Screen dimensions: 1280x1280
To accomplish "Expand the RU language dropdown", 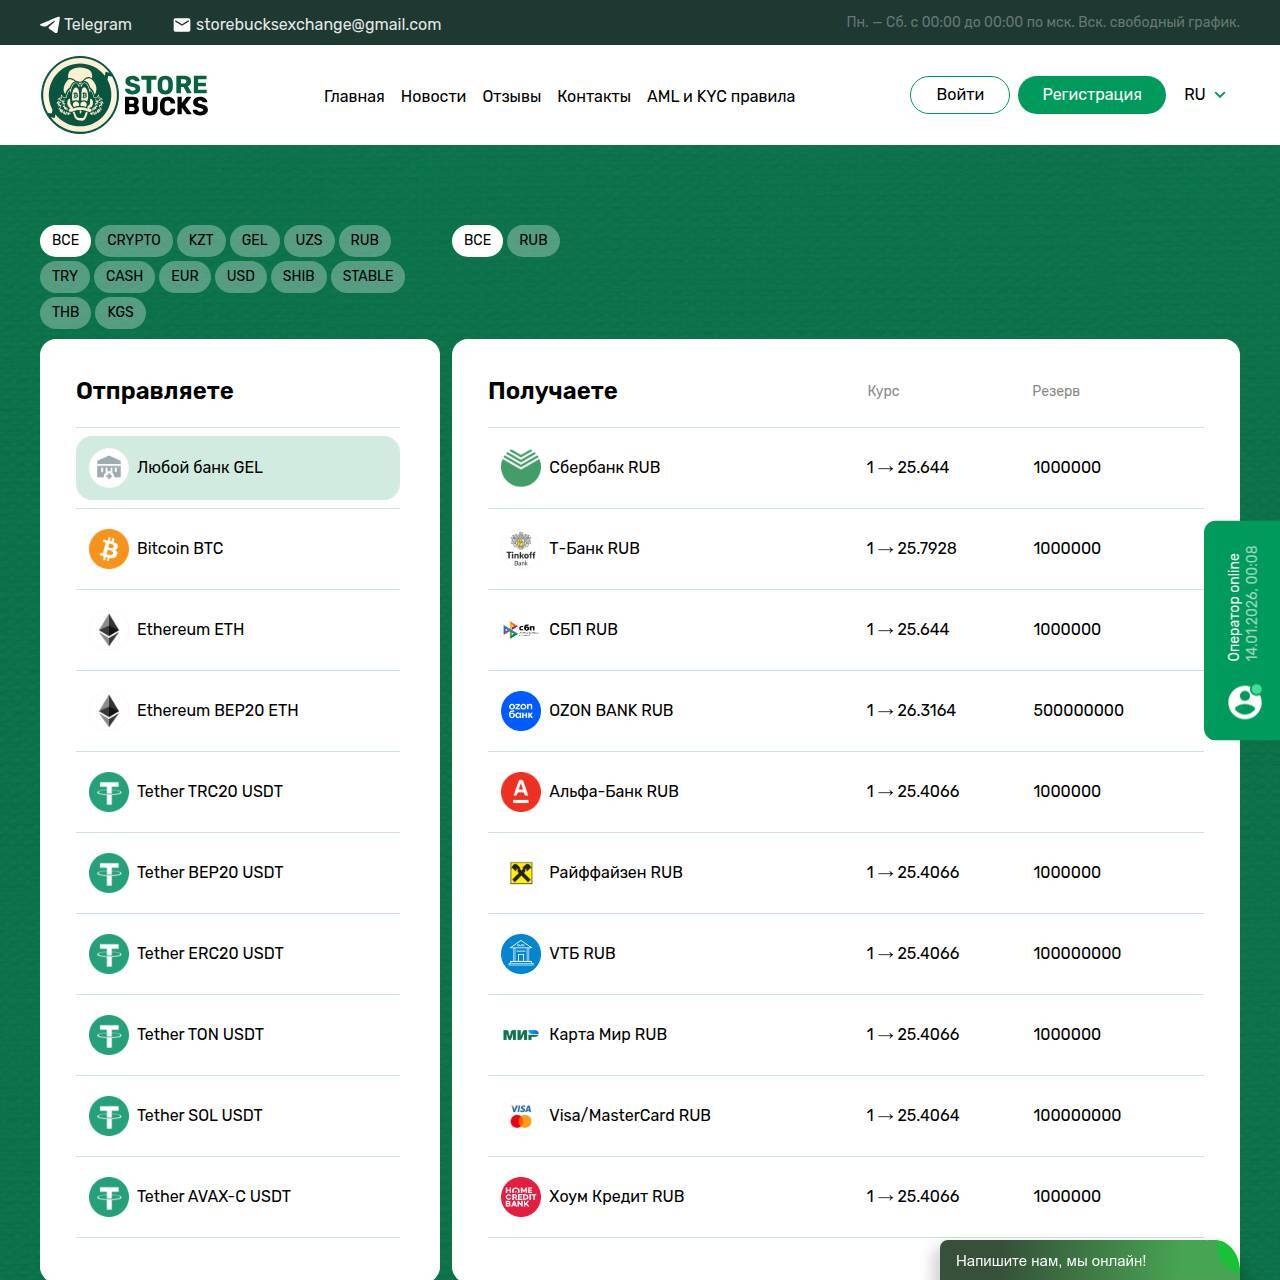I will 1204,95.
